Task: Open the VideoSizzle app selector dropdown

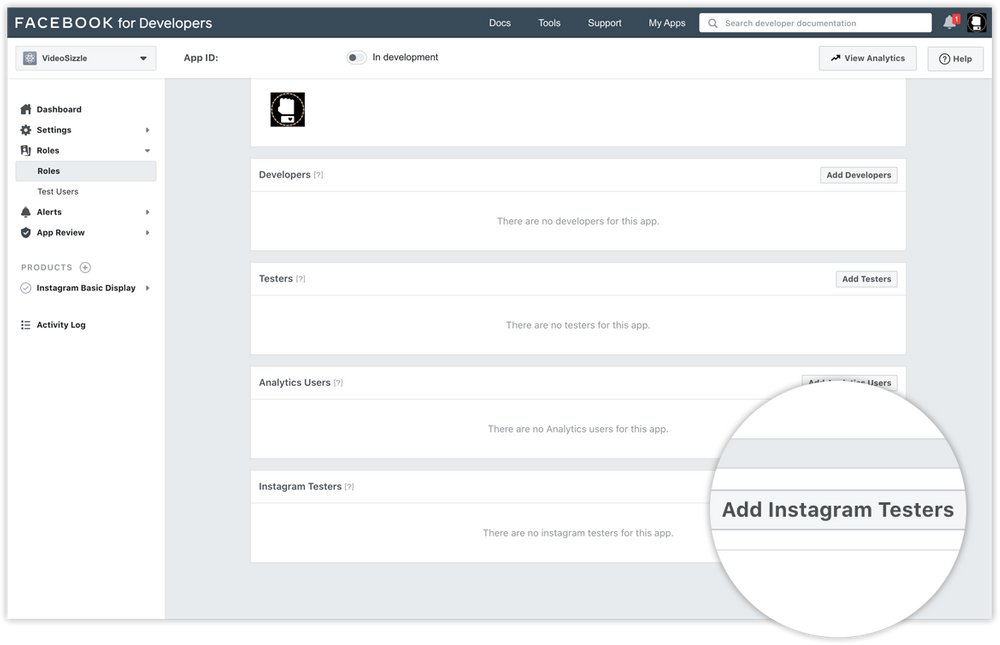Action: pos(85,58)
